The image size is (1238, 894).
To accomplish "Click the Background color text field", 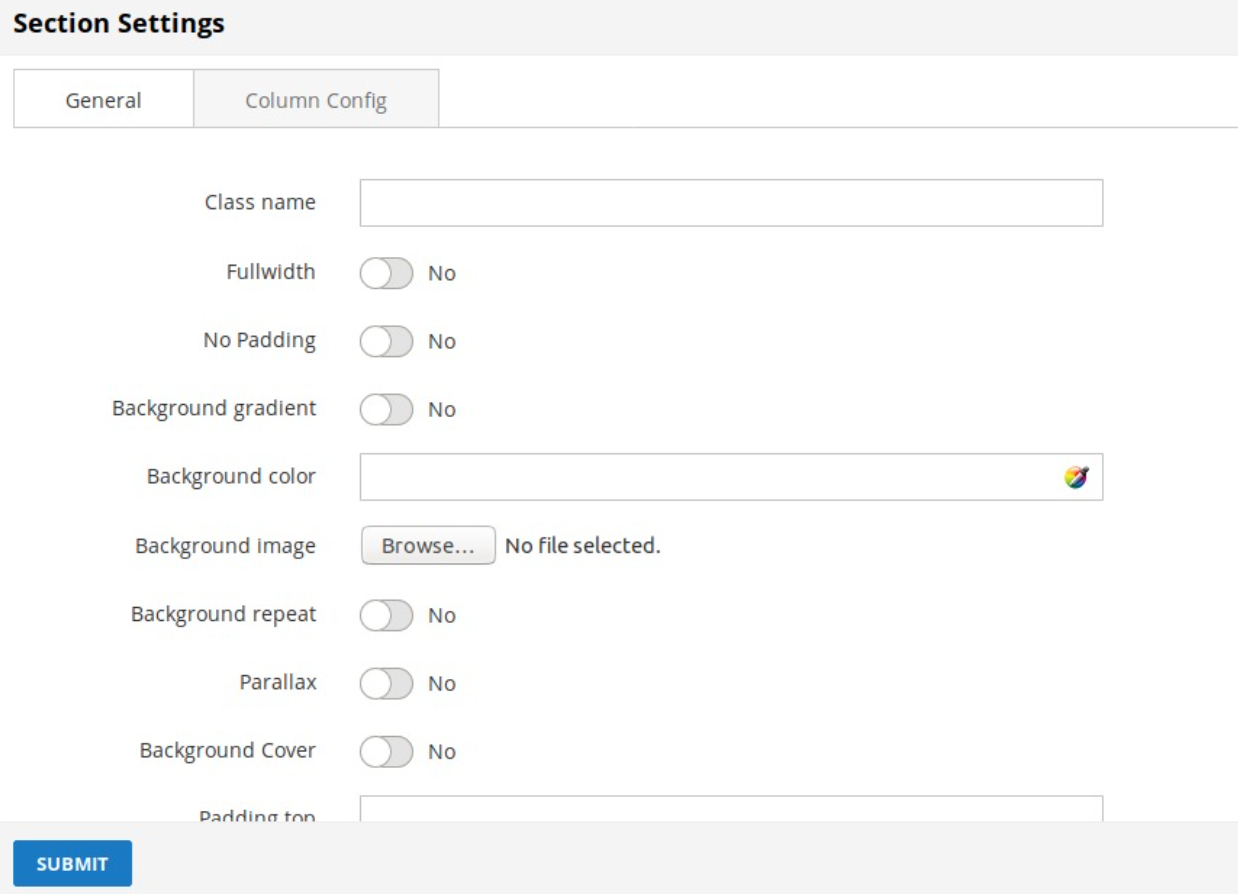I will 708,477.
